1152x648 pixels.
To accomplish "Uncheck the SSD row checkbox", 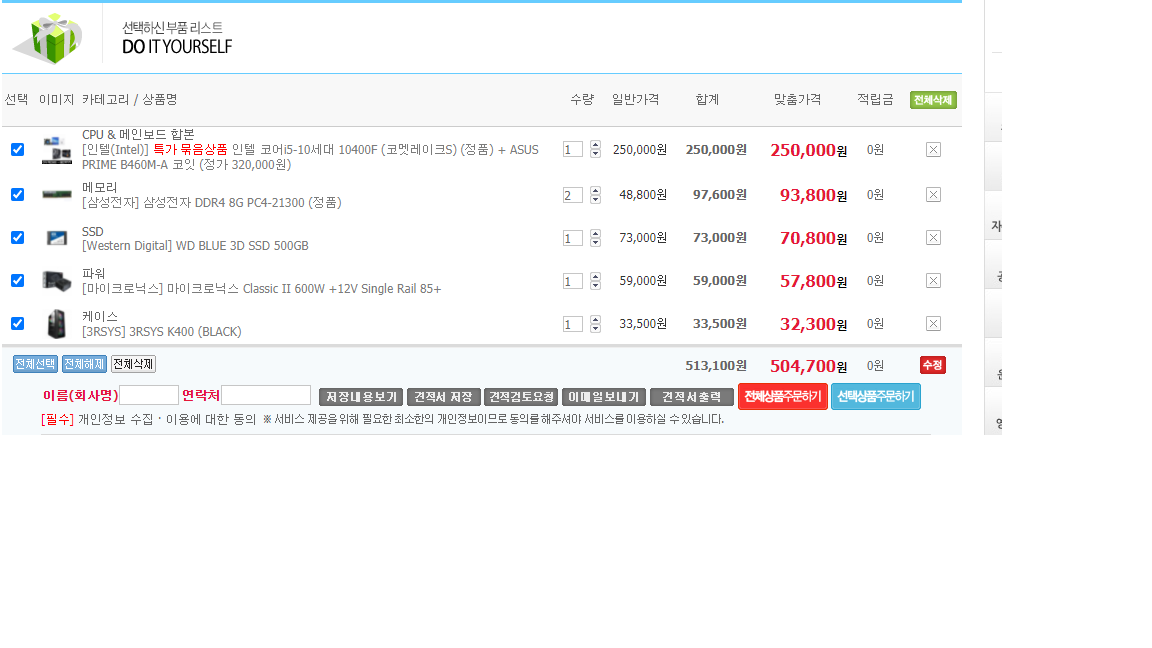I will pos(18,238).
